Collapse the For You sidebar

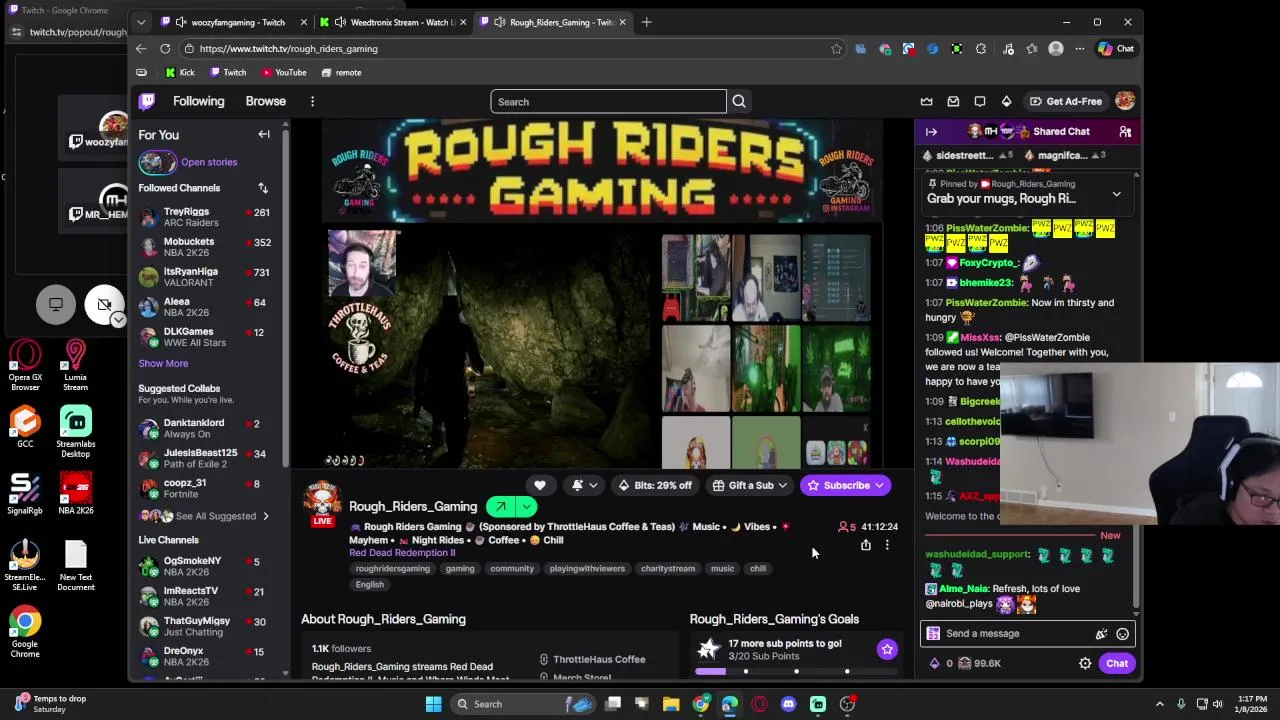point(264,134)
